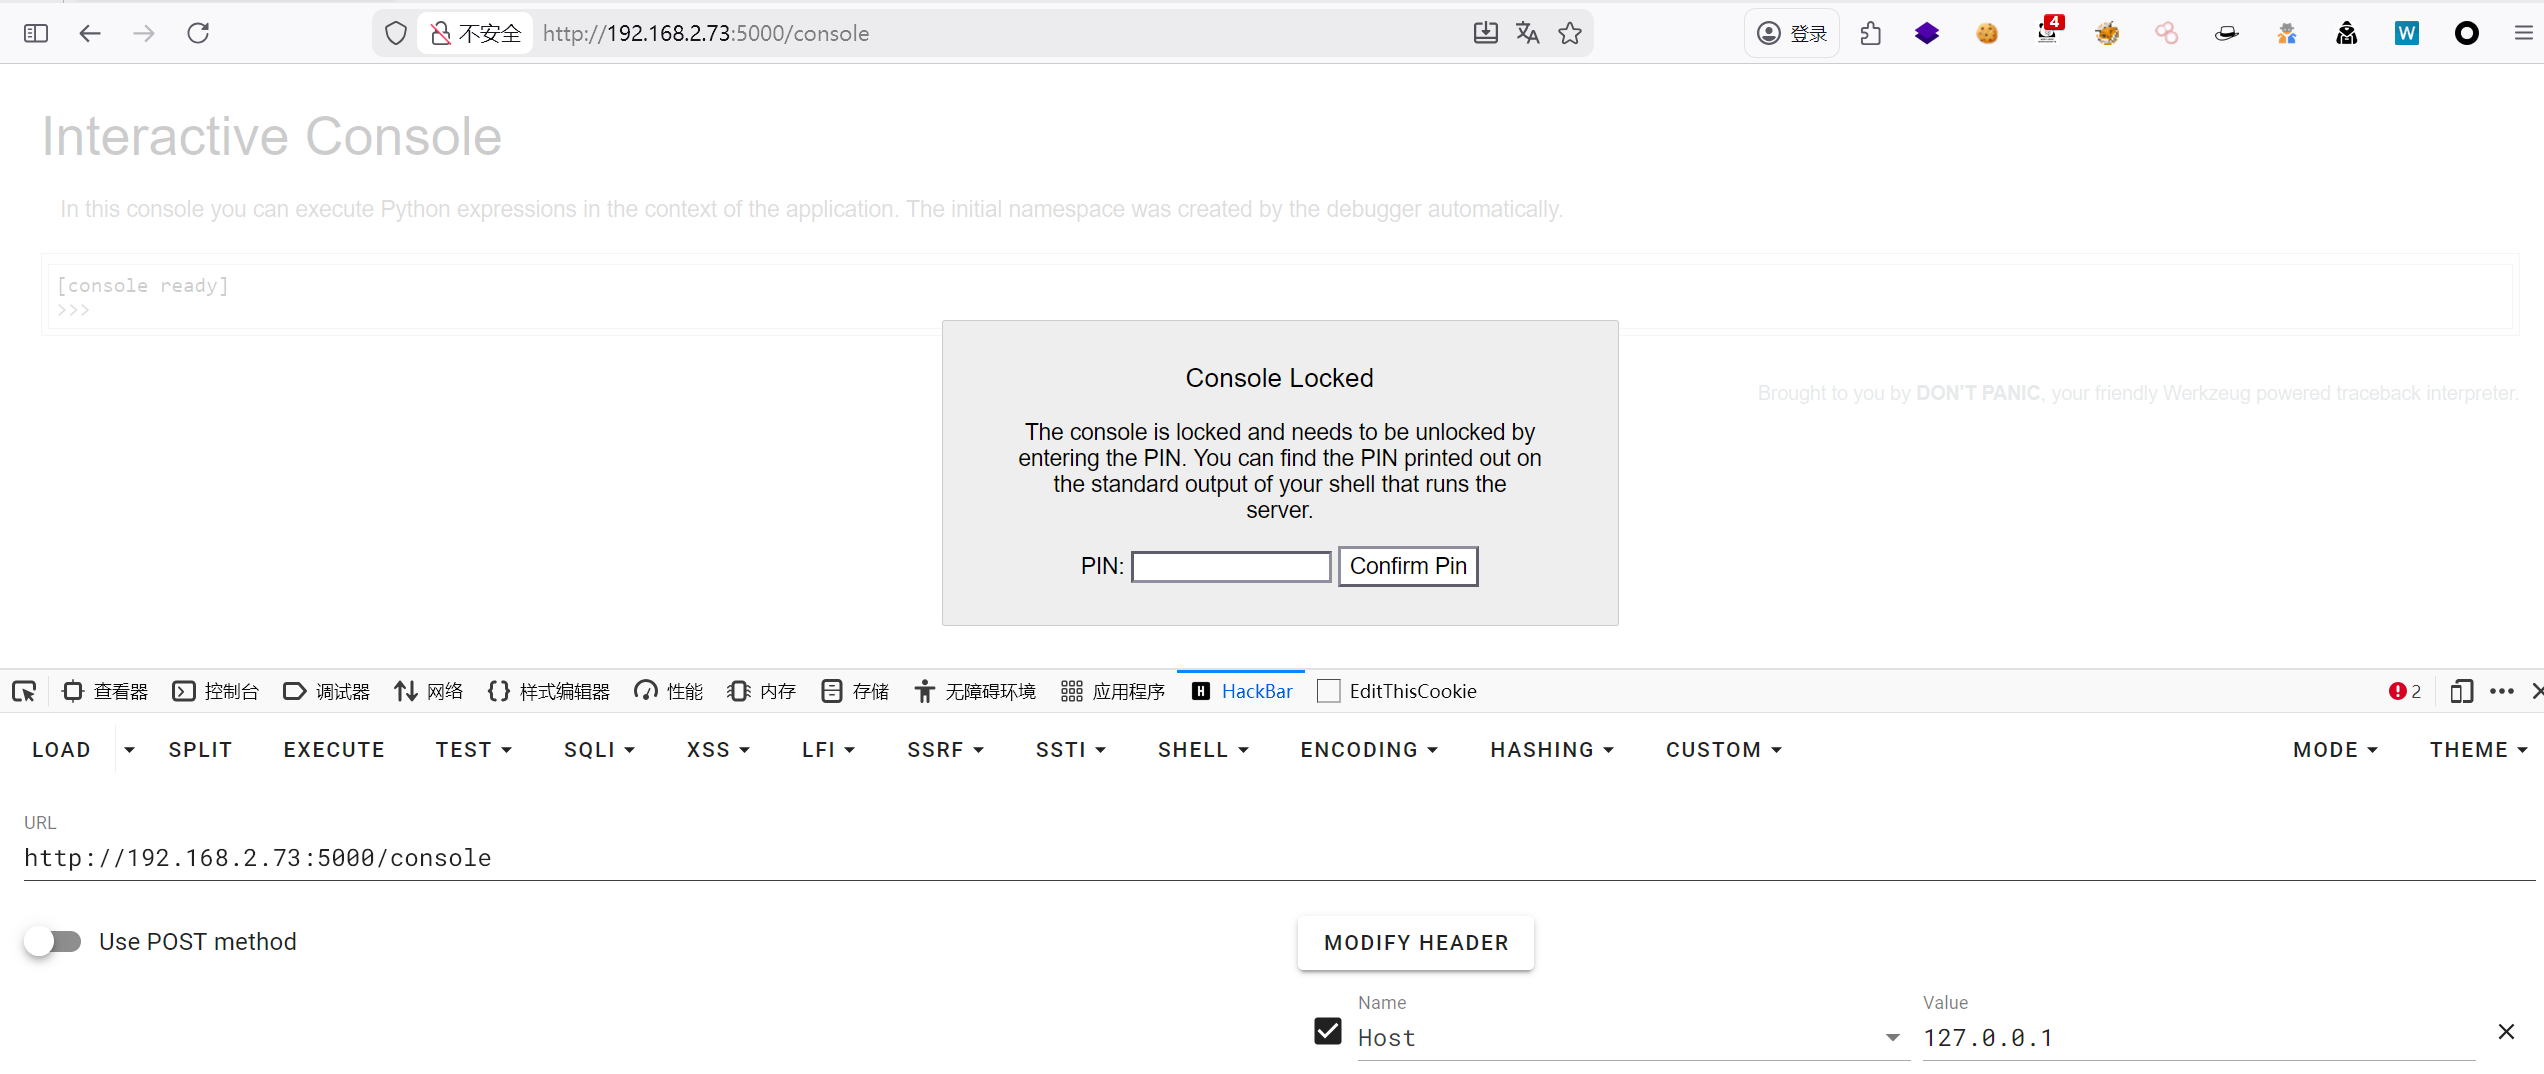The image size is (2544, 1074).
Task: Open the ENCODING dropdown in HackBar
Action: pyautogui.click(x=1368, y=750)
